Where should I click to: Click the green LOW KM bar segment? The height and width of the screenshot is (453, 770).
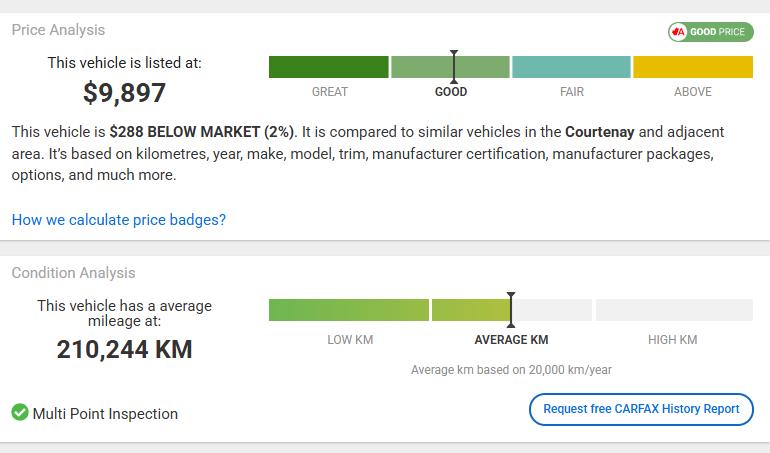[349, 310]
